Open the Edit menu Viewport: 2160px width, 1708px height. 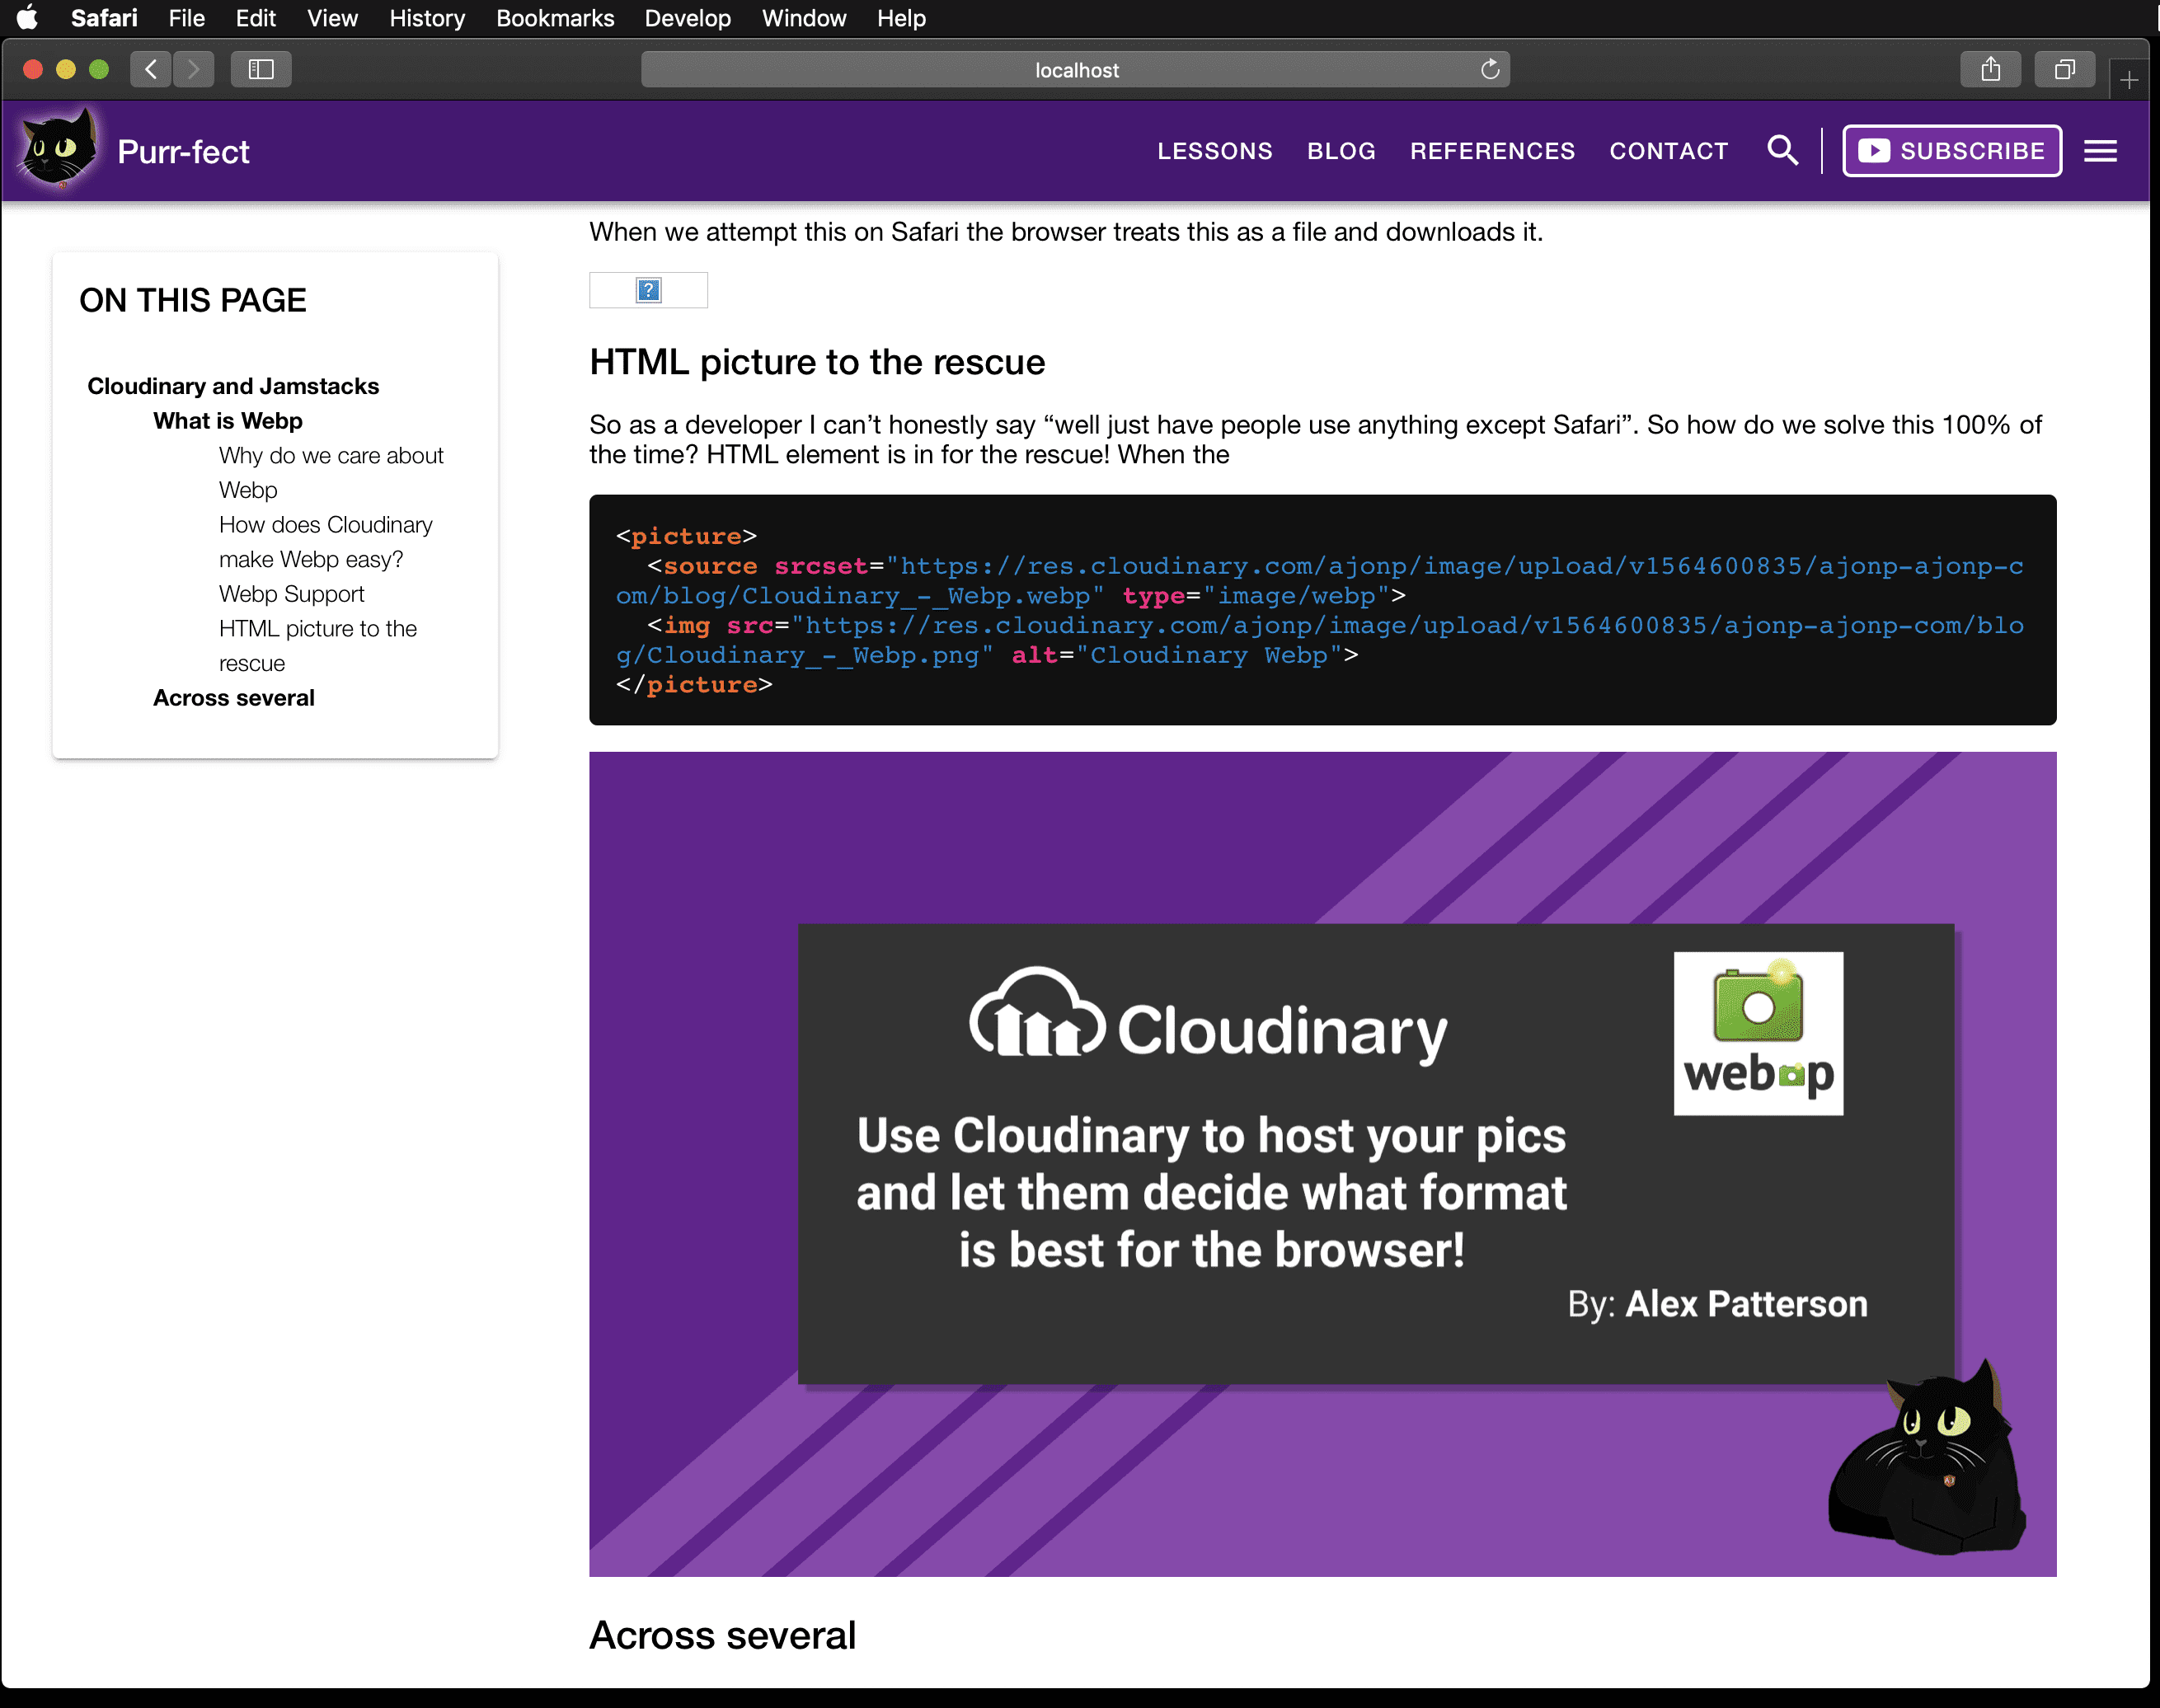click(x=256, y=18)
